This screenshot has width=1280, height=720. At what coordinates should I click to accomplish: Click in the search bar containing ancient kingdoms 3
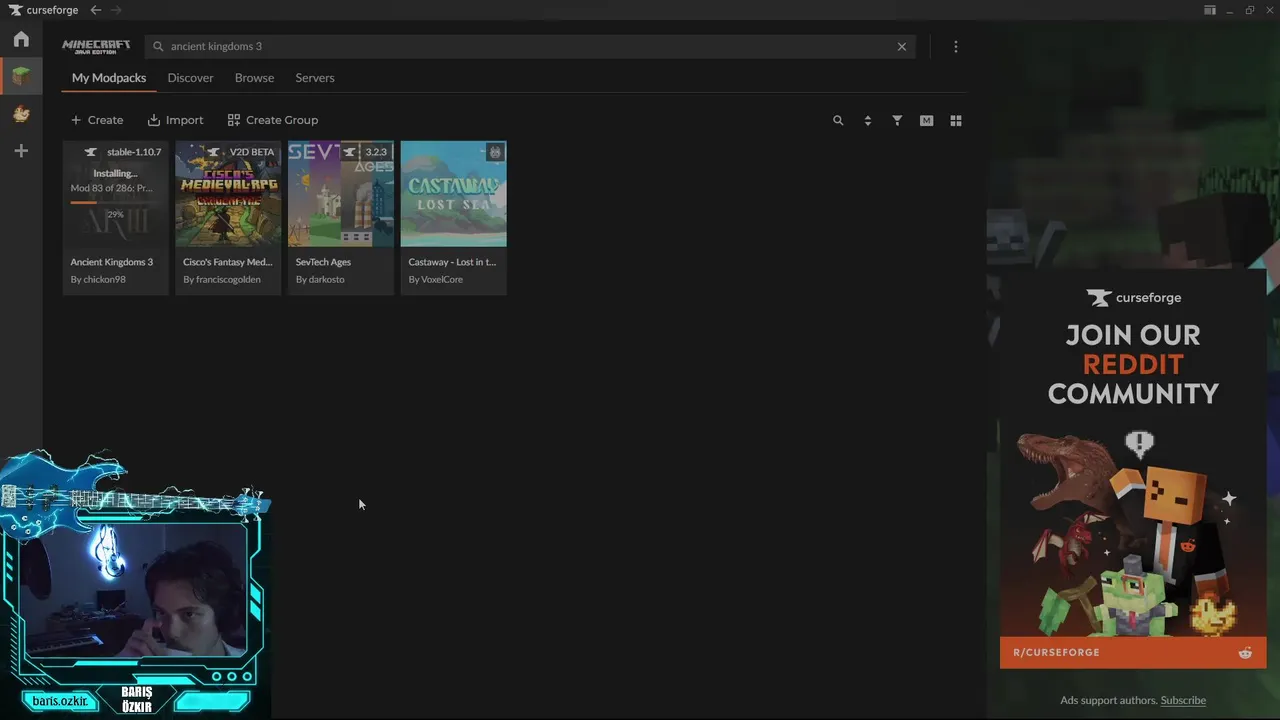pyautogui.click(x=530, y=46)
